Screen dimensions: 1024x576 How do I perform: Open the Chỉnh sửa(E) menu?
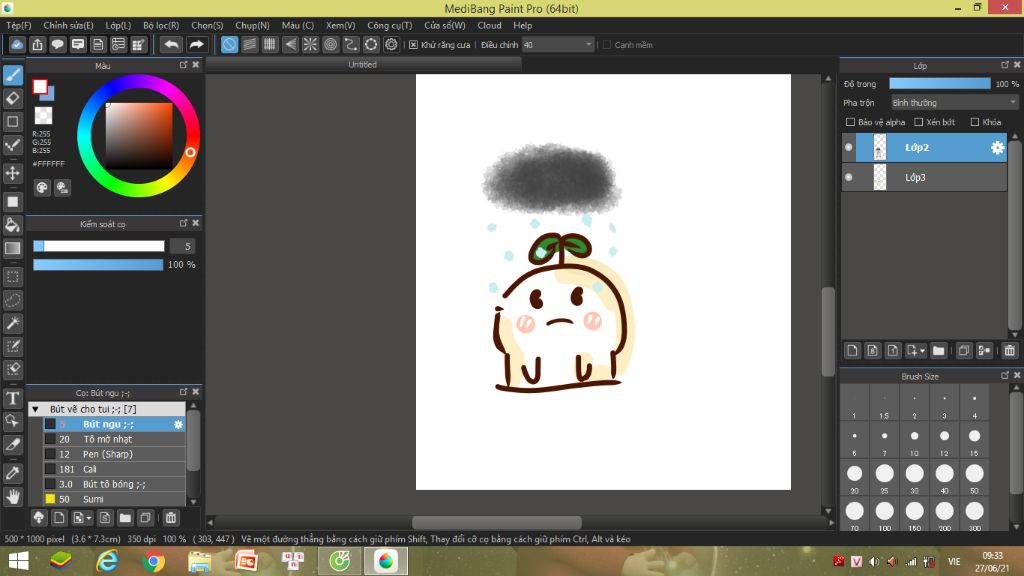click(69, 25)
